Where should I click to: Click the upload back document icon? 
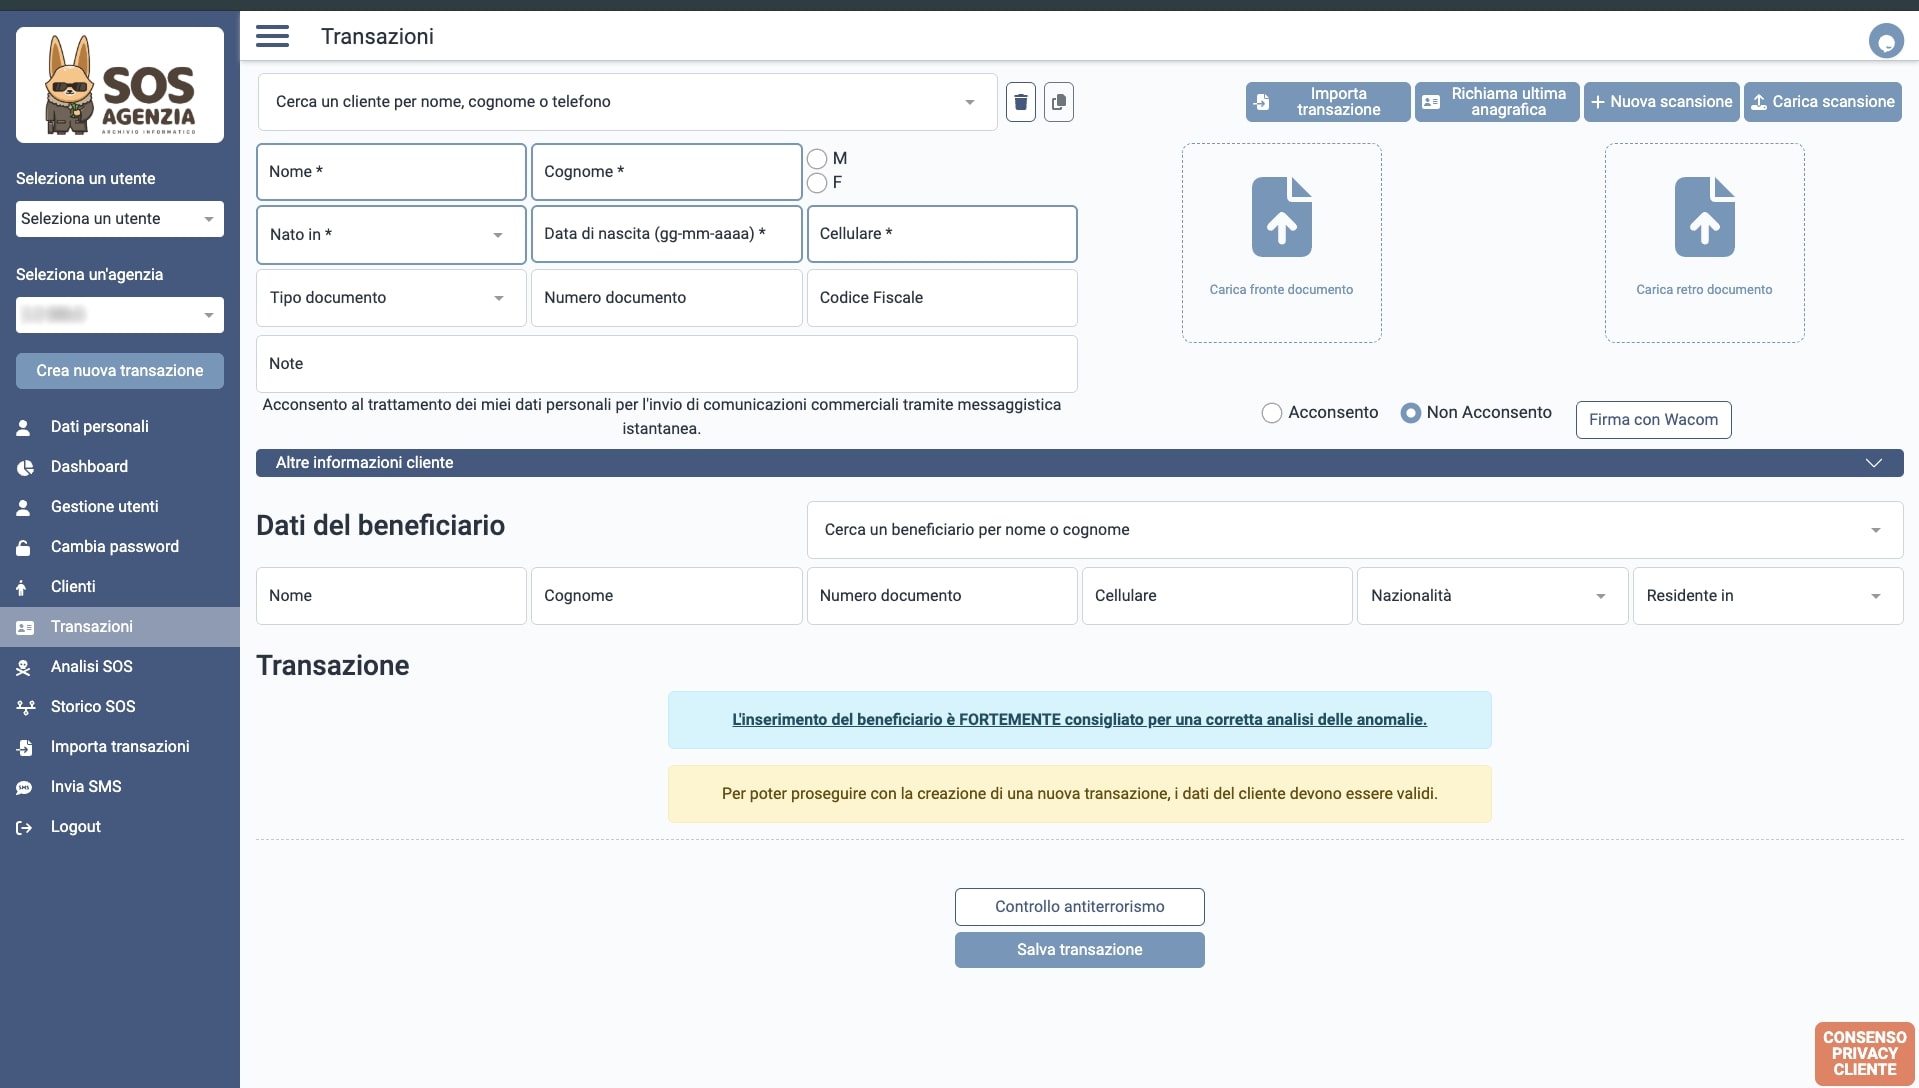(1704, 218)
